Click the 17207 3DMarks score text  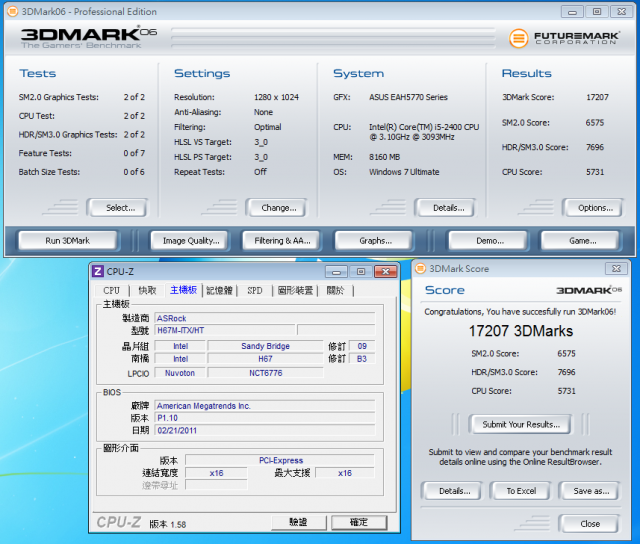pos(520,331)
